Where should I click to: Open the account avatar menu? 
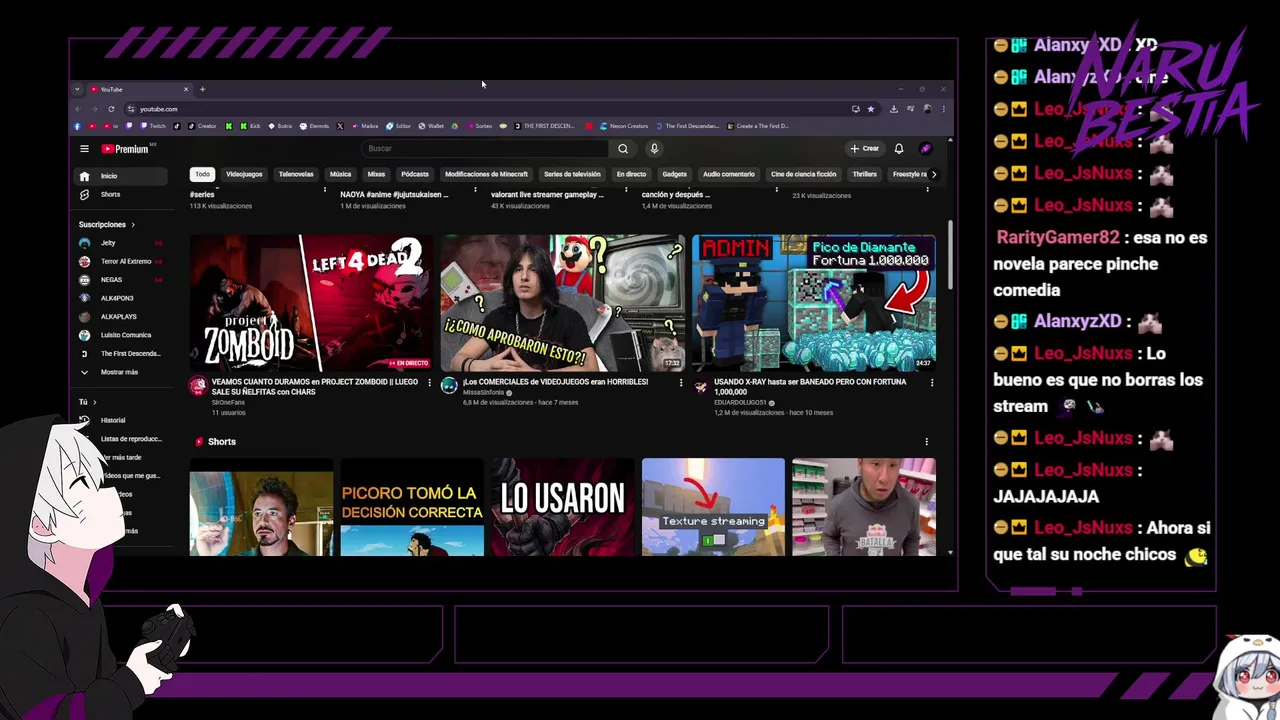(x=926, y=149)
